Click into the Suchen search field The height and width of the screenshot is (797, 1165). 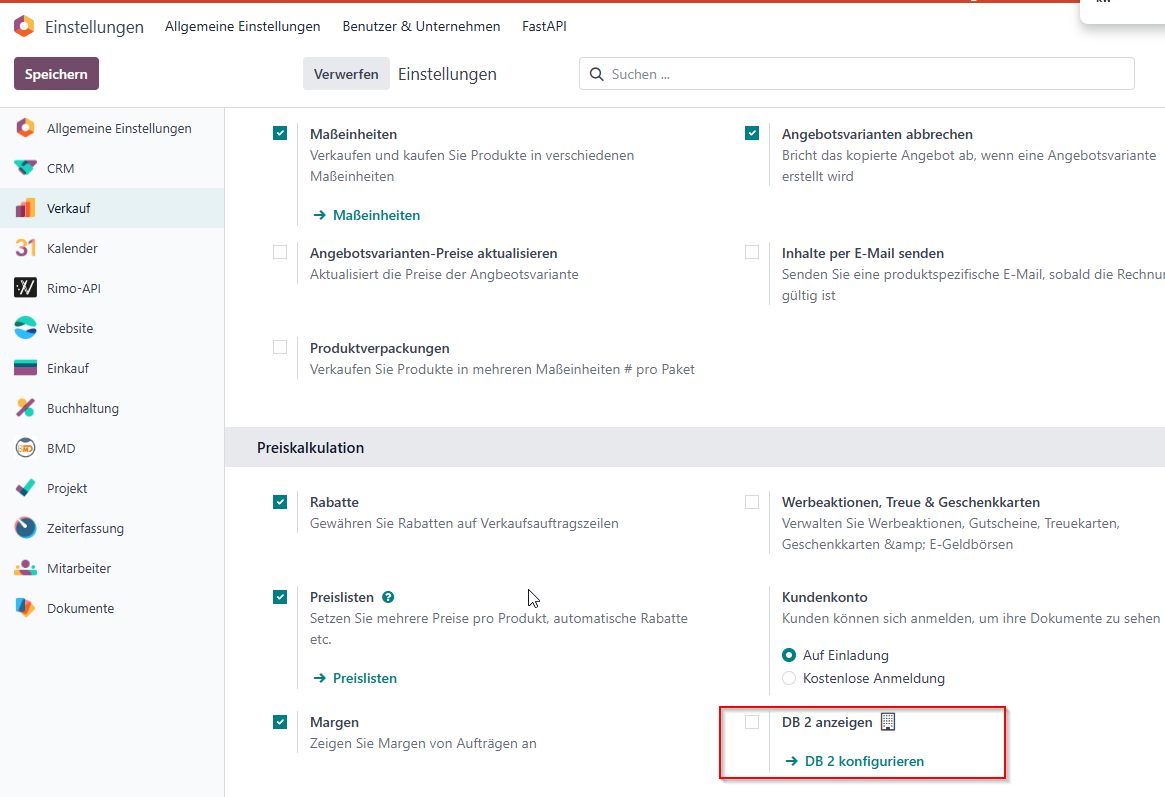click(857, 74)
